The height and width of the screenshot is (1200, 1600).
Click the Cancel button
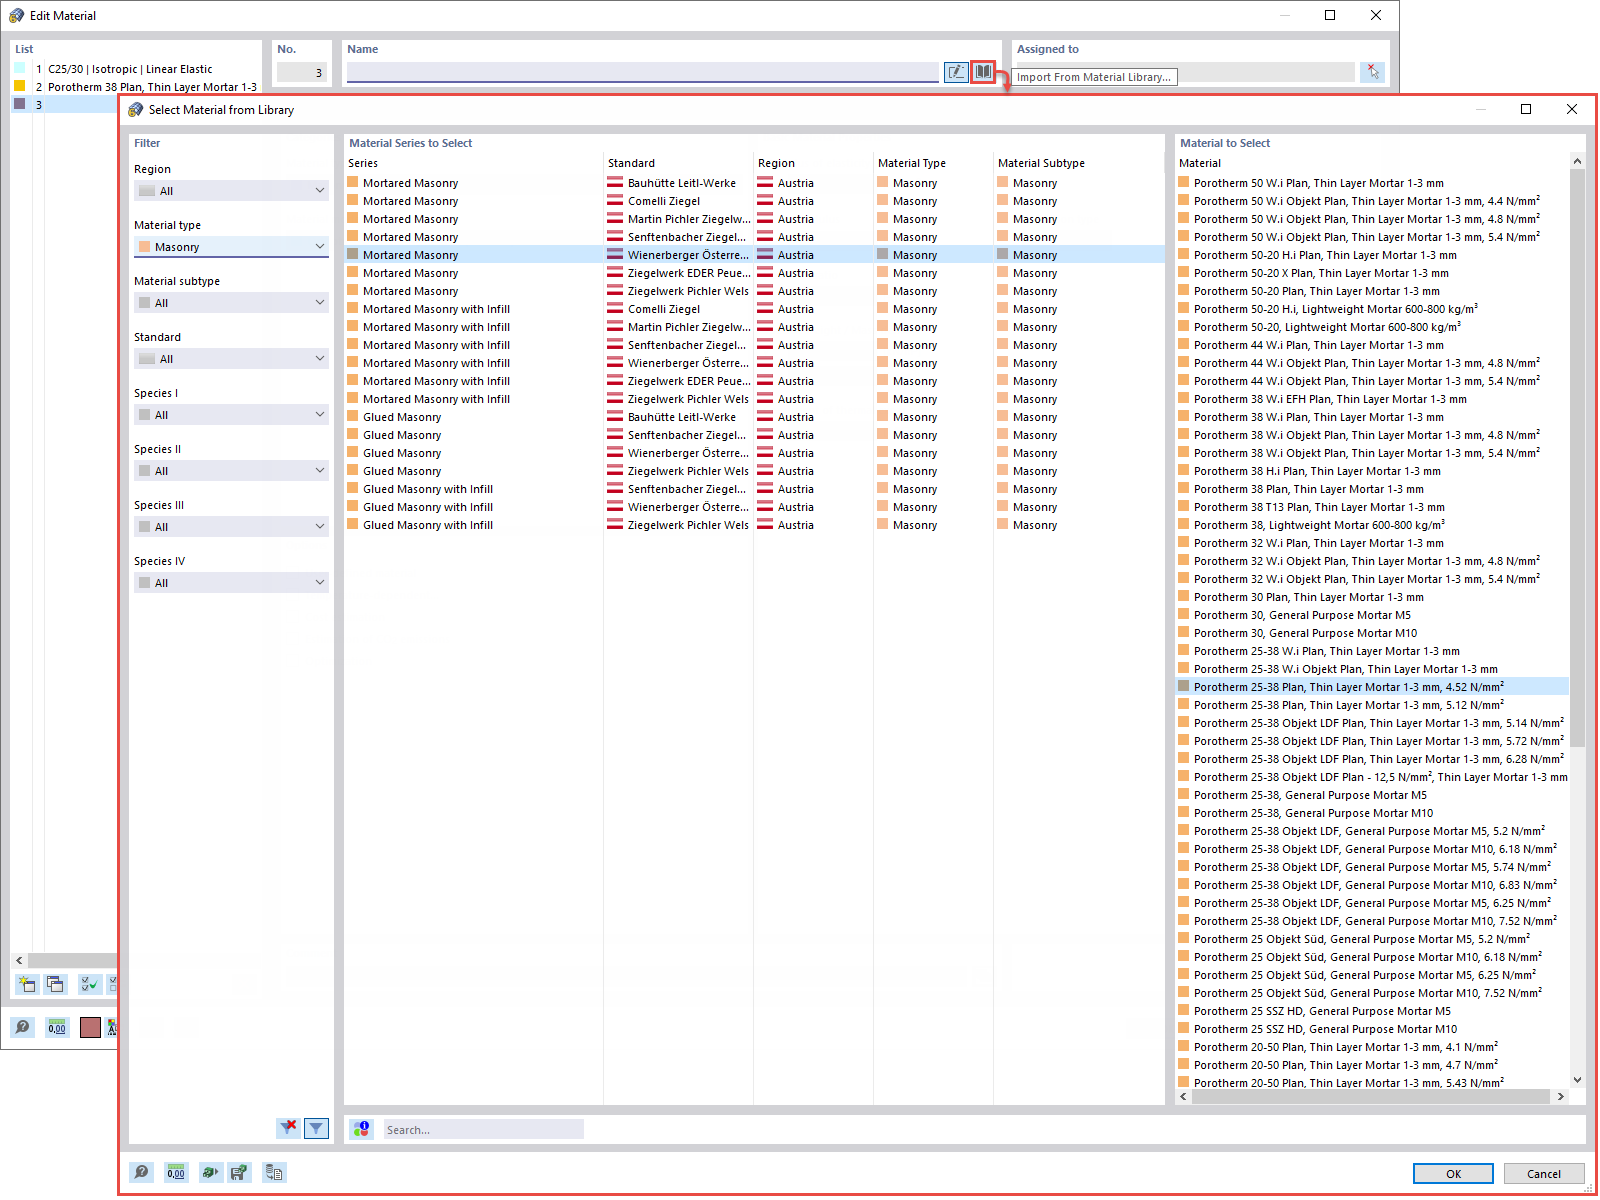tap(1544, 1173)
